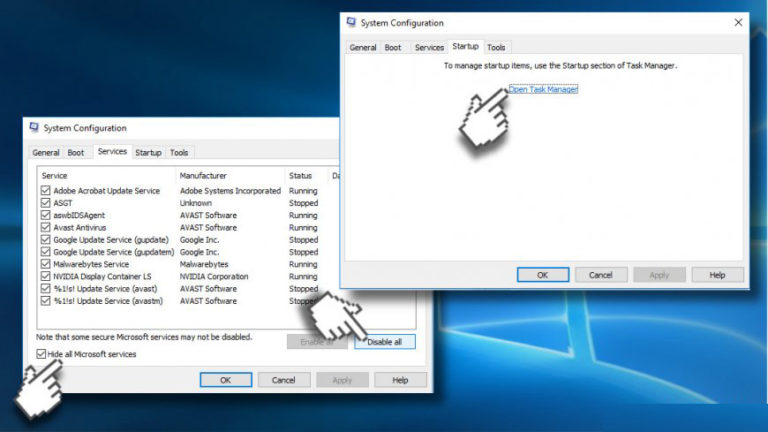
Task: Switch to General tab in the left dialog
Action: coord(46,153)
